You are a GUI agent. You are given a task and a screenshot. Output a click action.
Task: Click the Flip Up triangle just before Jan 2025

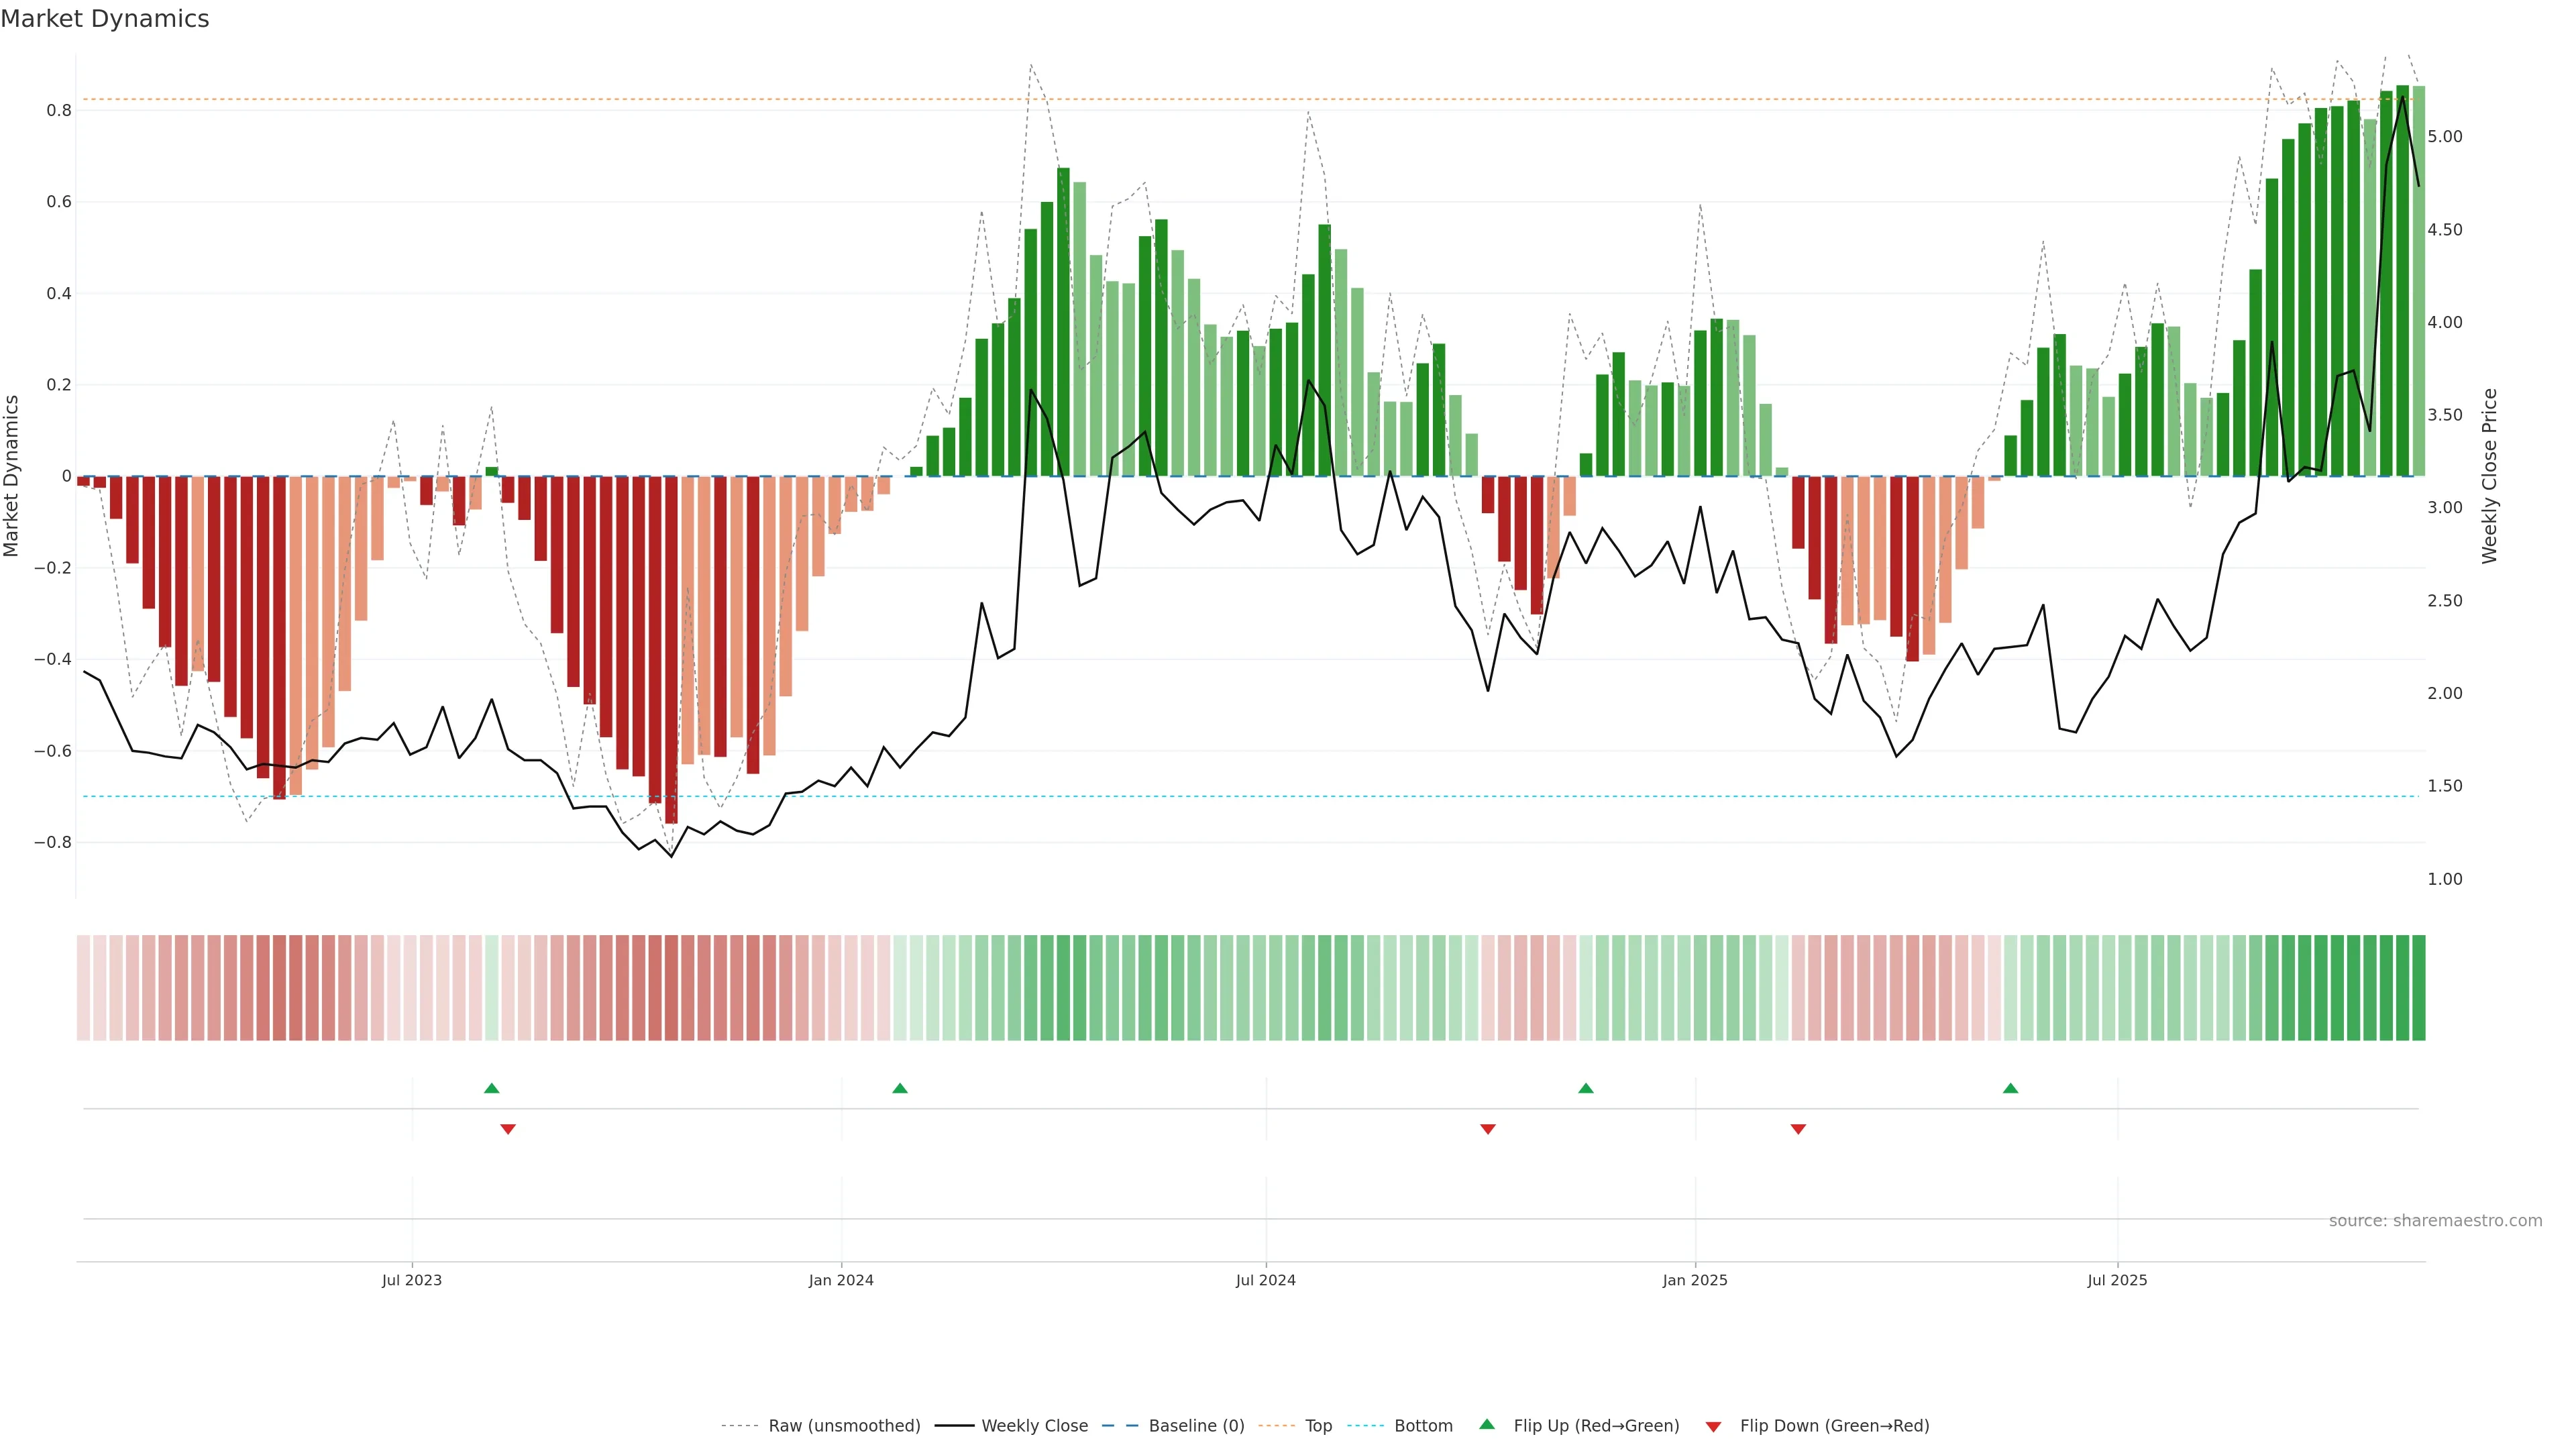tap(1586, 1088)
